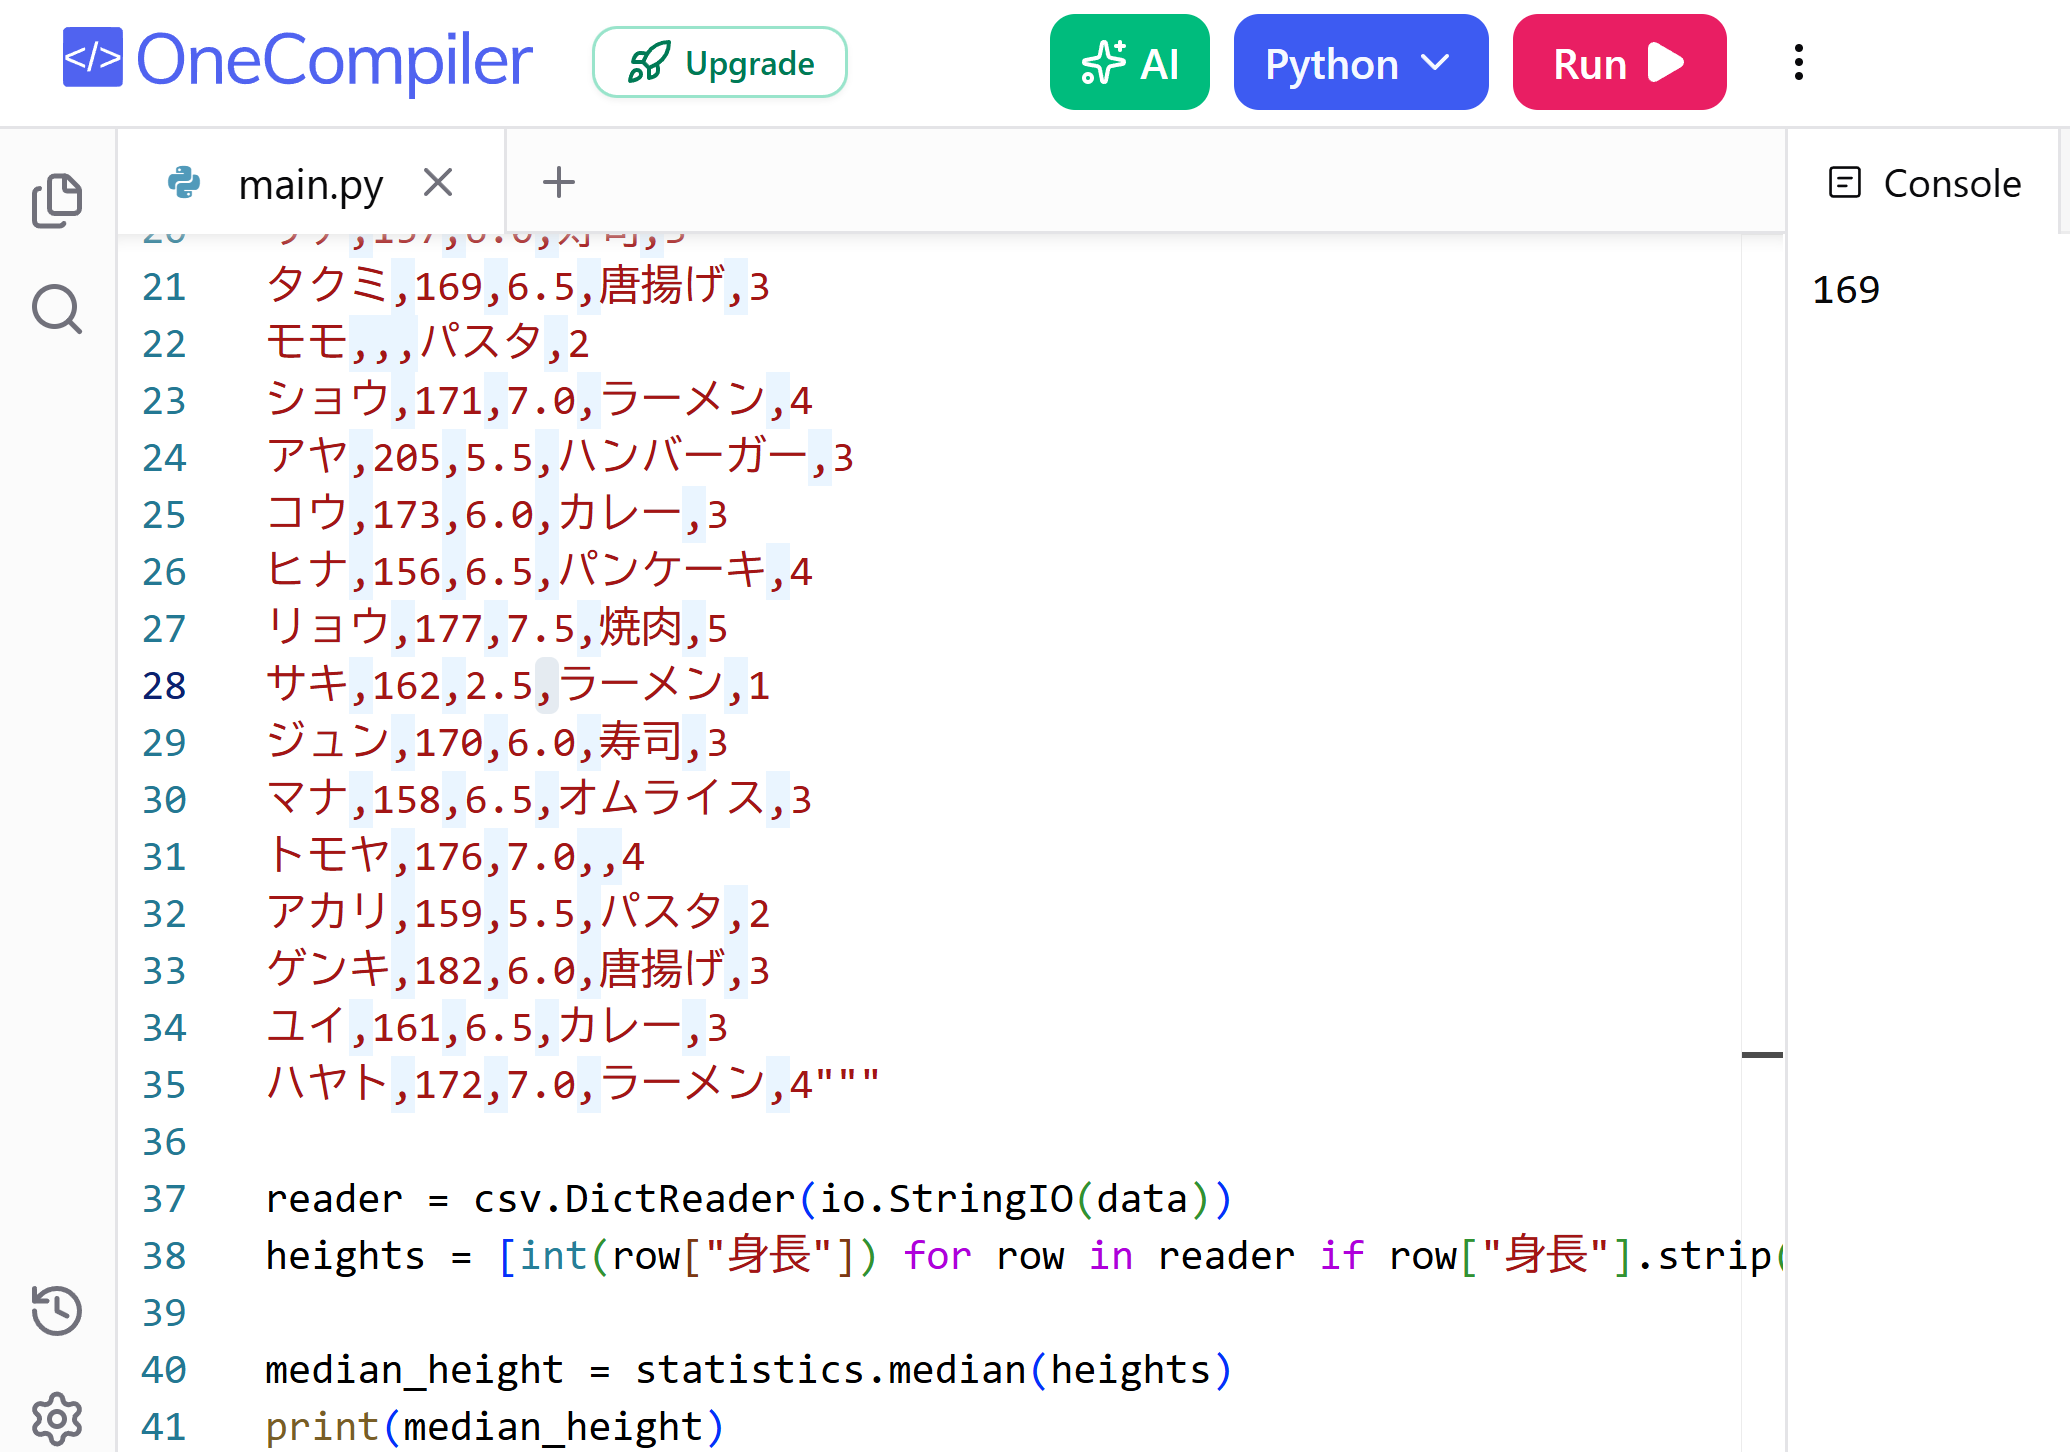Viewport: 2070px width, 1452px height.
Task: Open the history sidebar icon
Action: pyautogui.click(x=57, y=1310)
